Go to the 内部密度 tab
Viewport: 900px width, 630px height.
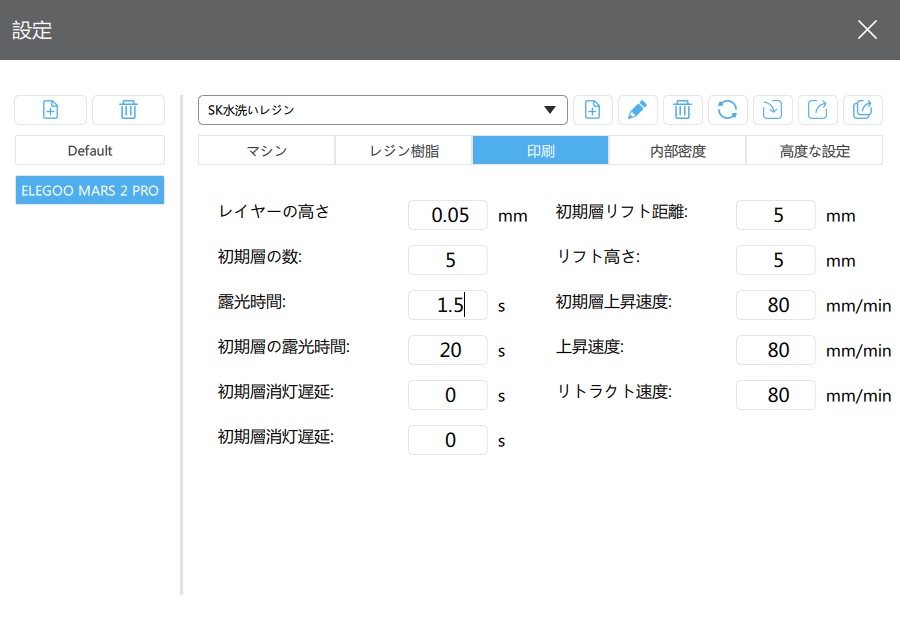(677, 150)
